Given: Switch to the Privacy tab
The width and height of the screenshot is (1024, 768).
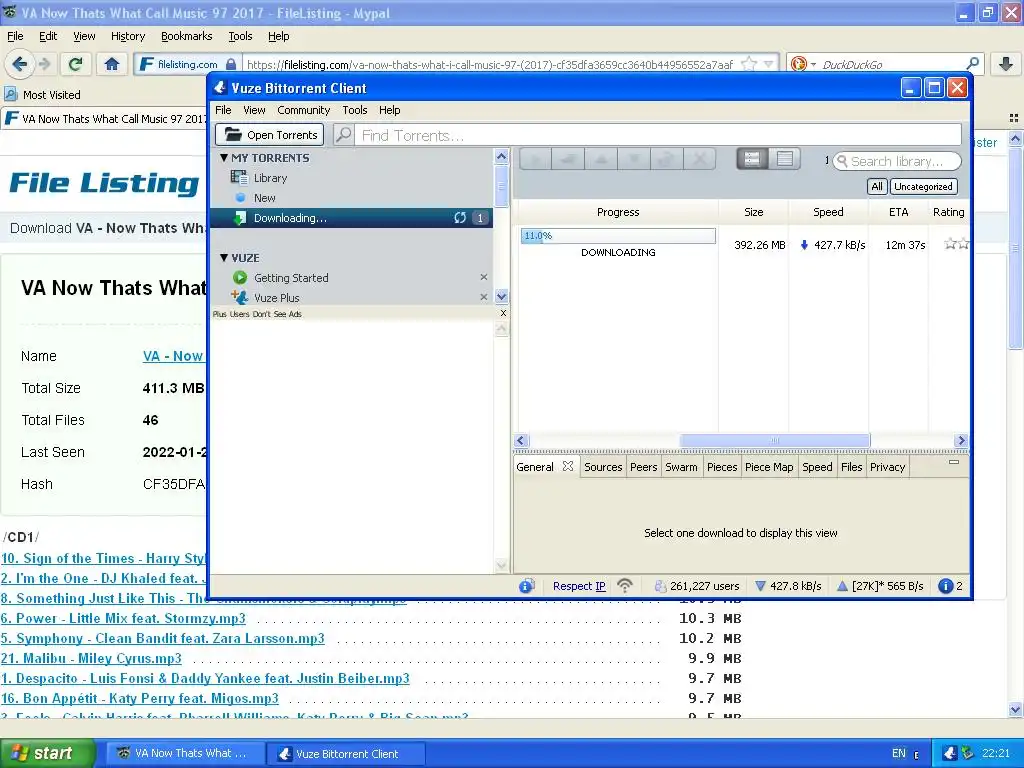Looking at the screenshot, I should [888, 467].
